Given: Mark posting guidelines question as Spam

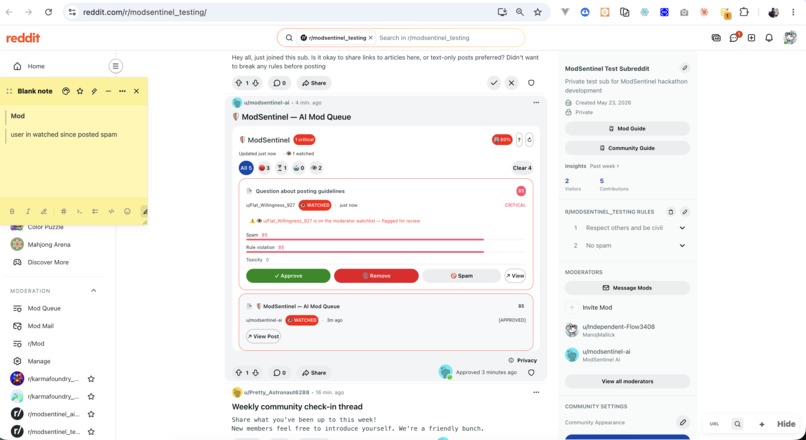Looking at the screenshot, I should [461, 276].
